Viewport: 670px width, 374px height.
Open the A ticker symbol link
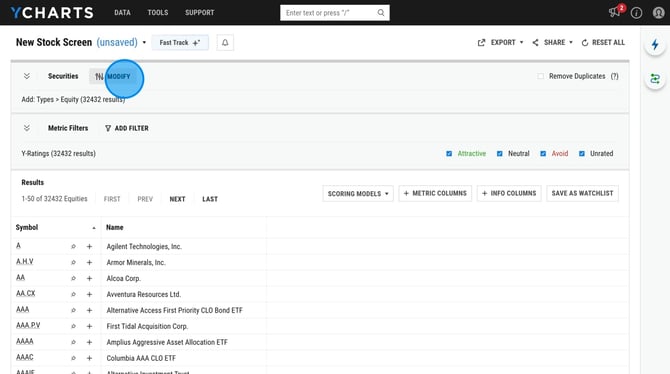click(x=18, y=245)
